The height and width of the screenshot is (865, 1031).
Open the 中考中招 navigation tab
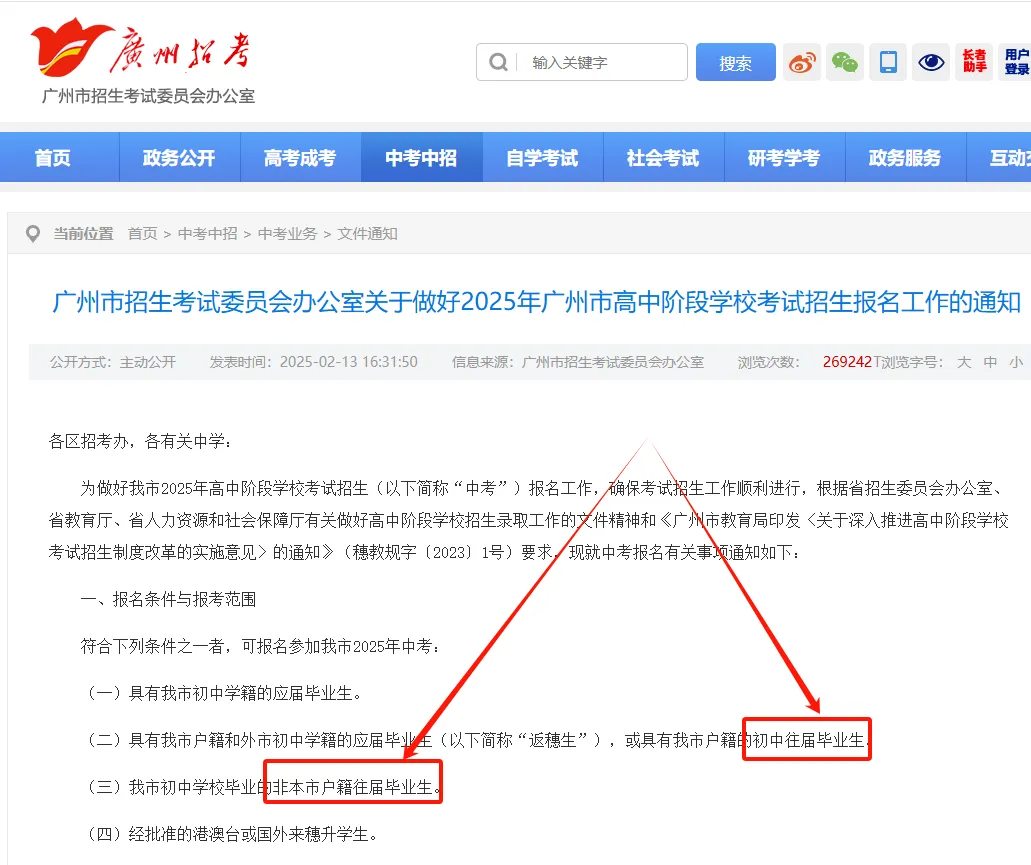tap(421, 158)
